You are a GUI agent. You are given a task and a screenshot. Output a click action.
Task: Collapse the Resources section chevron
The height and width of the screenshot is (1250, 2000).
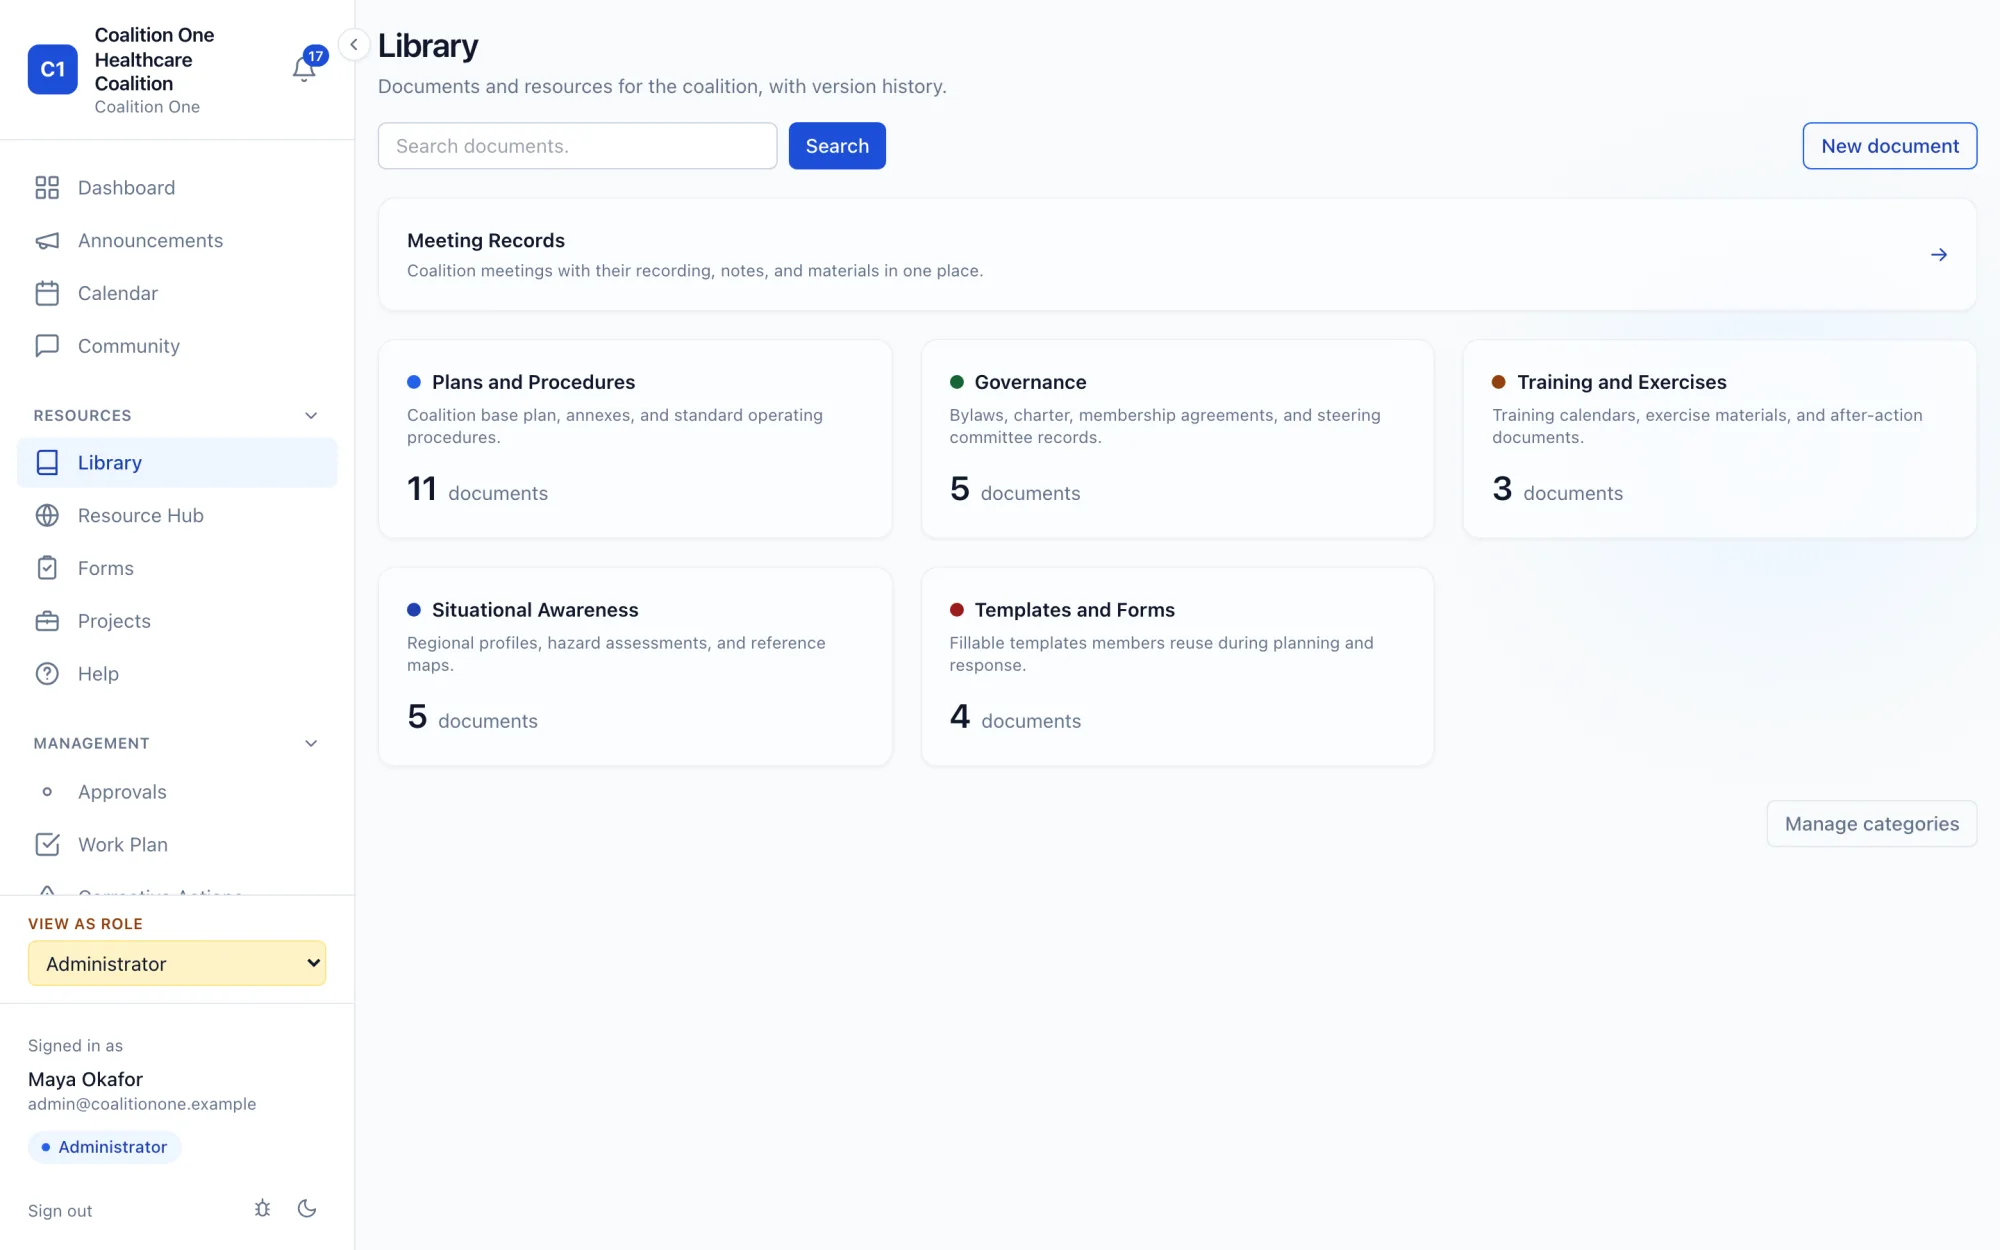click(x=311, y=416)
